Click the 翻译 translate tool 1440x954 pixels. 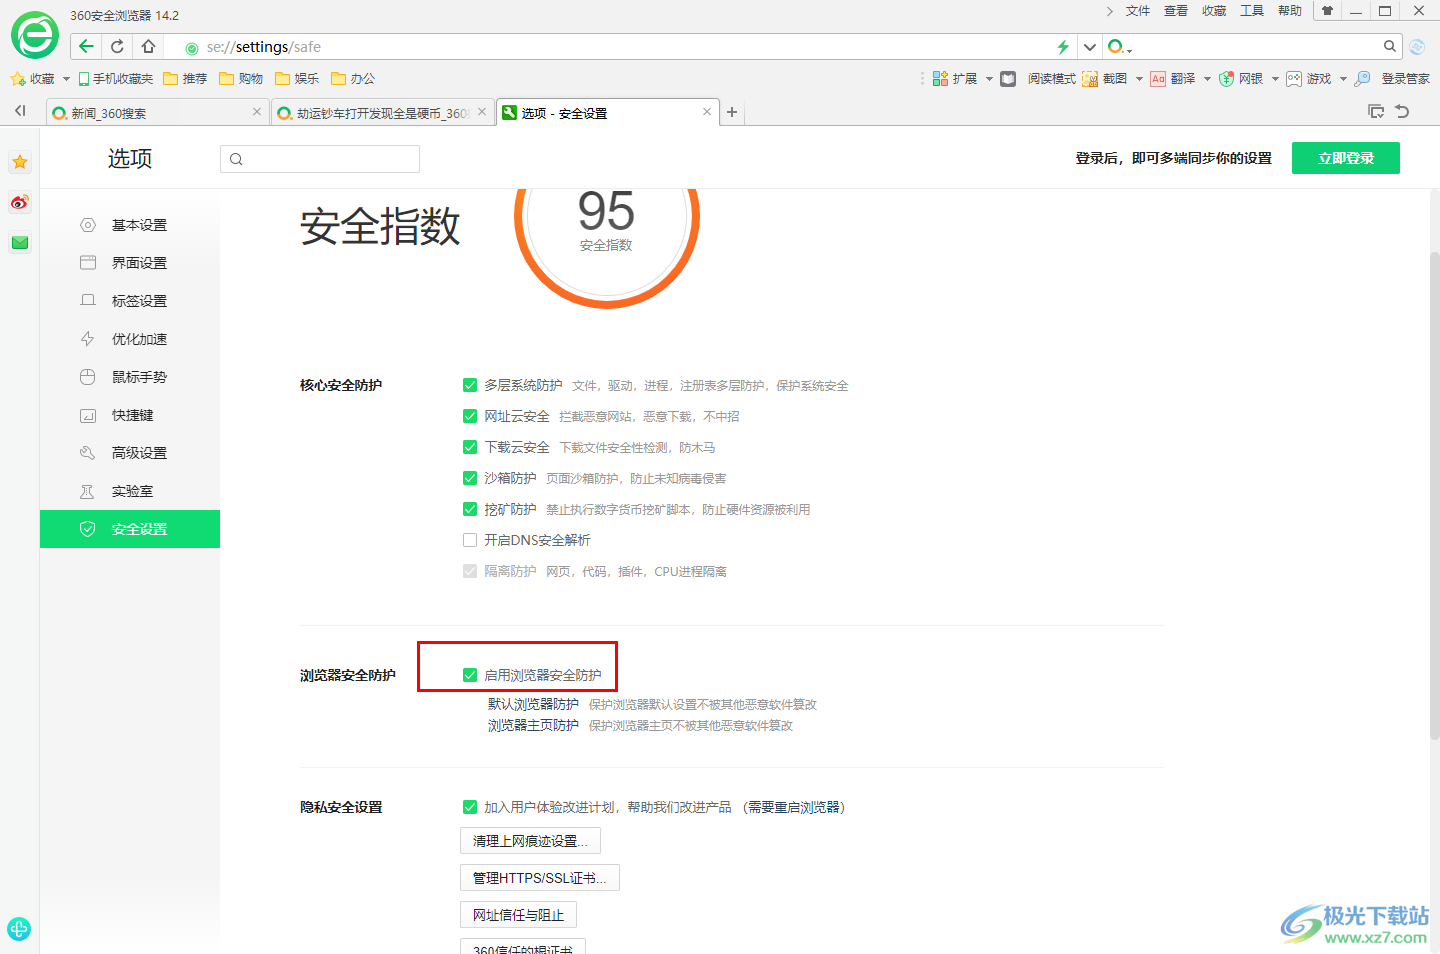[x=1173, y=79]
